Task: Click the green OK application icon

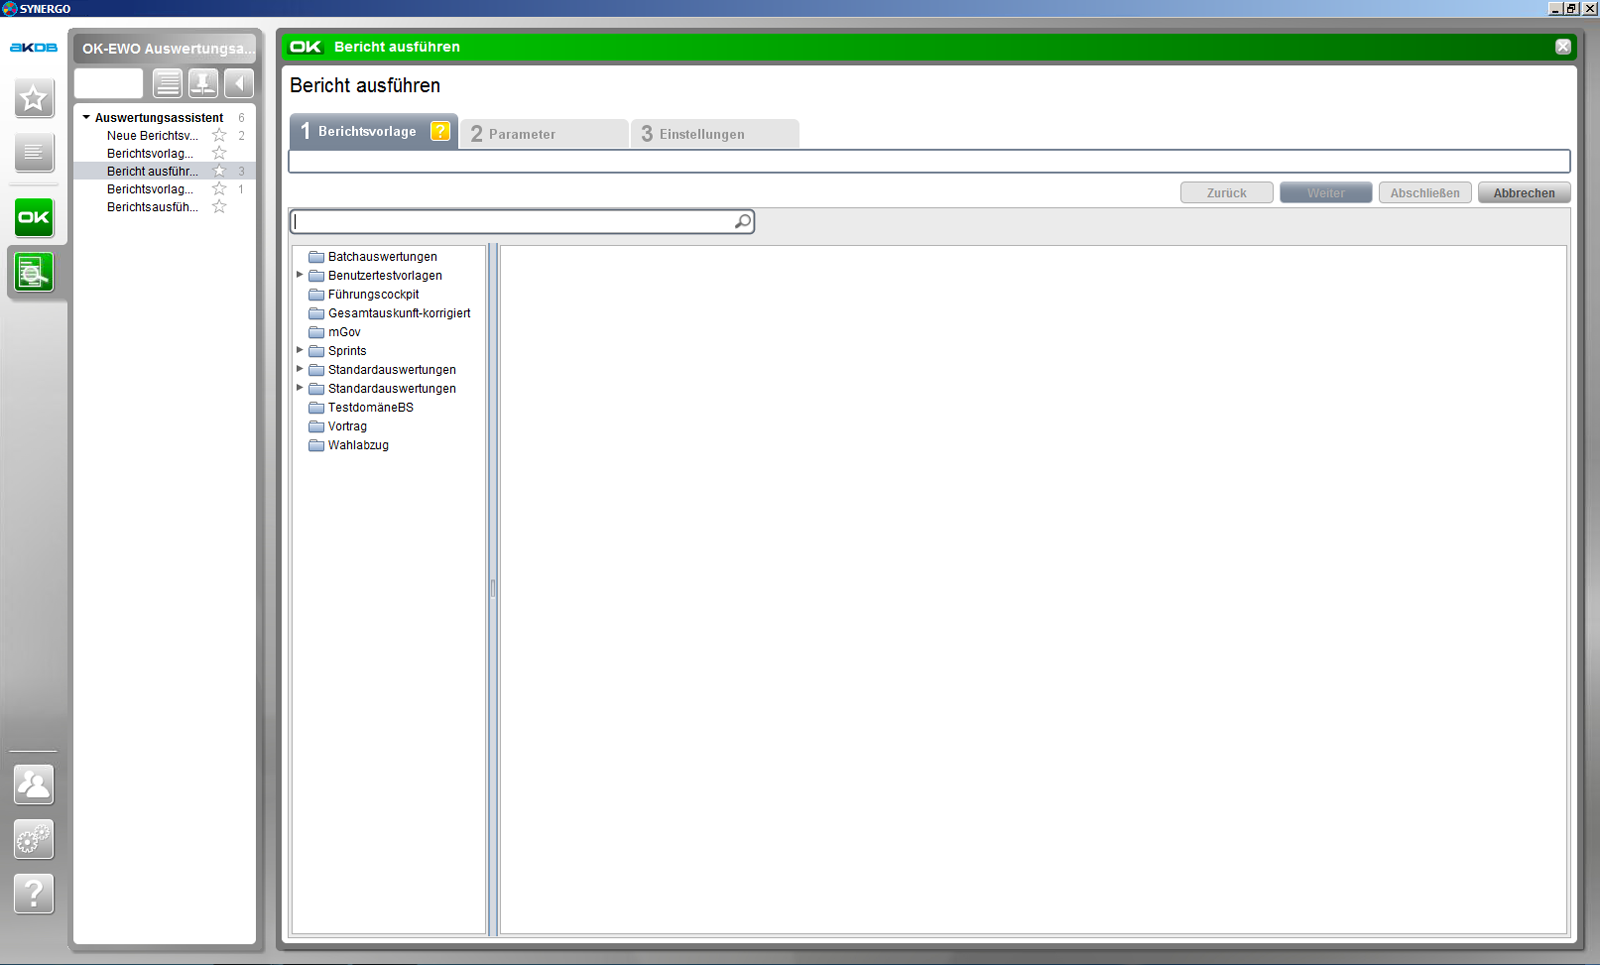Action: click(33, 217)
